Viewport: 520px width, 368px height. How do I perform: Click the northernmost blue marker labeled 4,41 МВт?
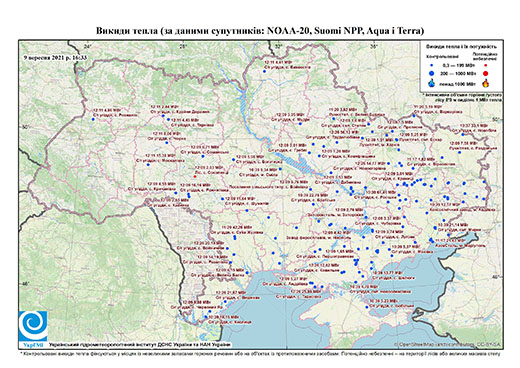click(x=265, y=71)
